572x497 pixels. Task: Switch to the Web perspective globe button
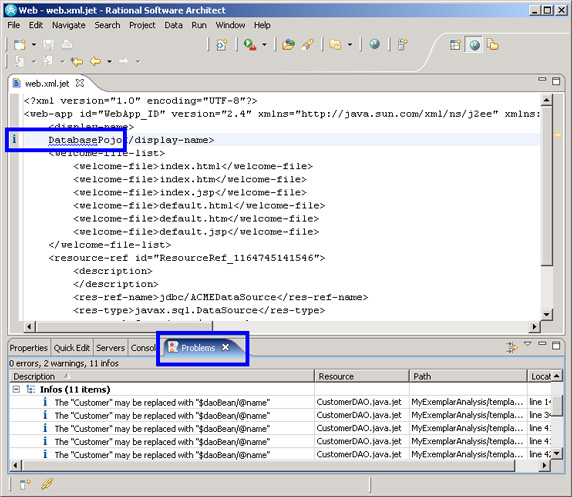474,45
